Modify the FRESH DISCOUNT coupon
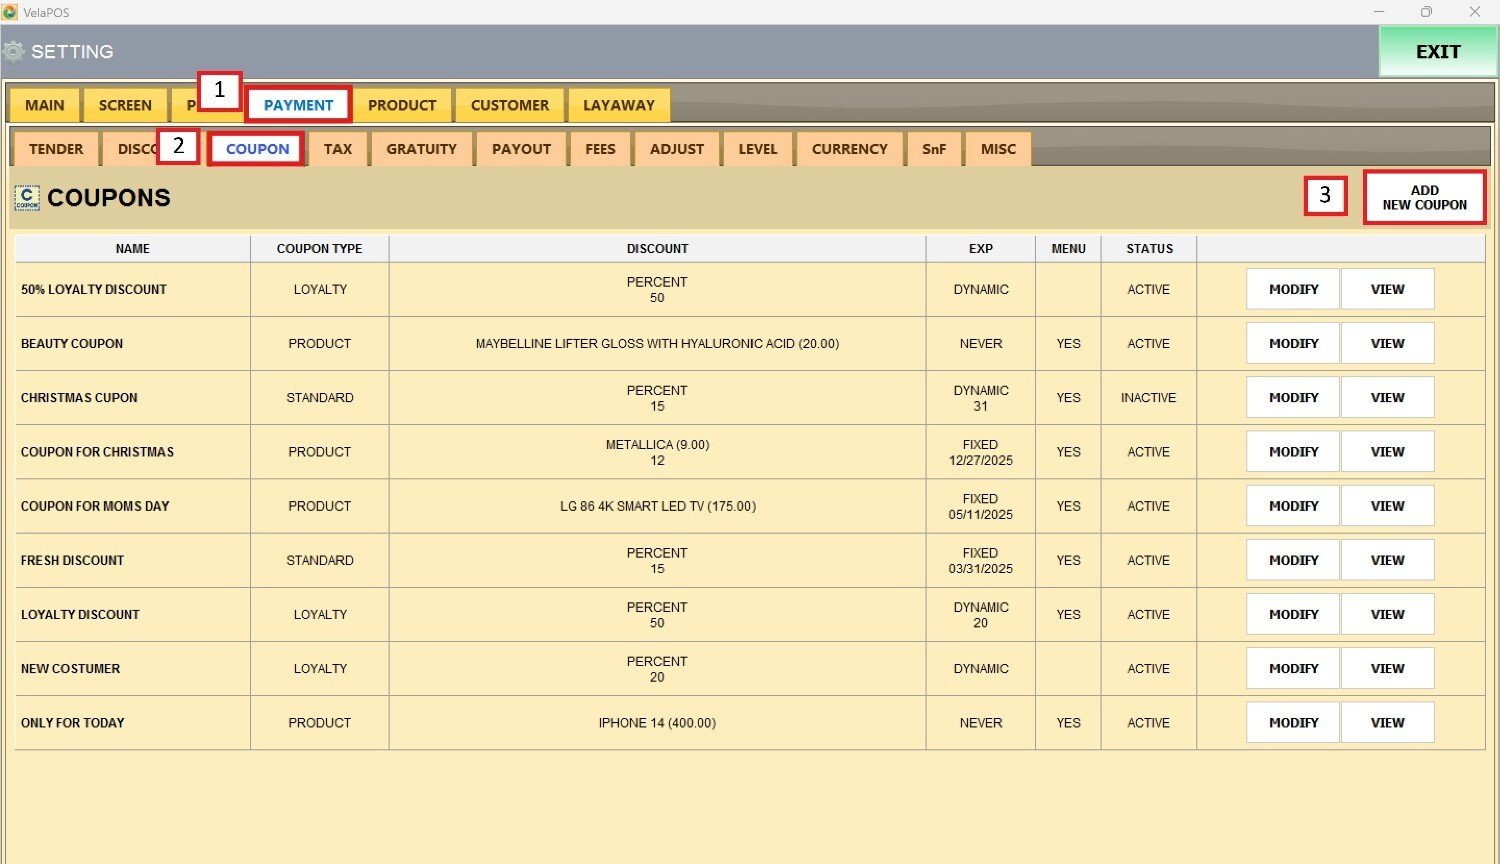 1293,560
